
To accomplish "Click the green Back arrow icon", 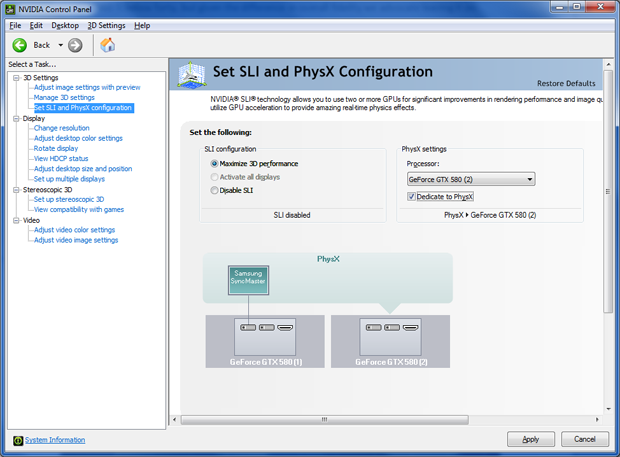I will pyautogui.click(x=19, y=45).
